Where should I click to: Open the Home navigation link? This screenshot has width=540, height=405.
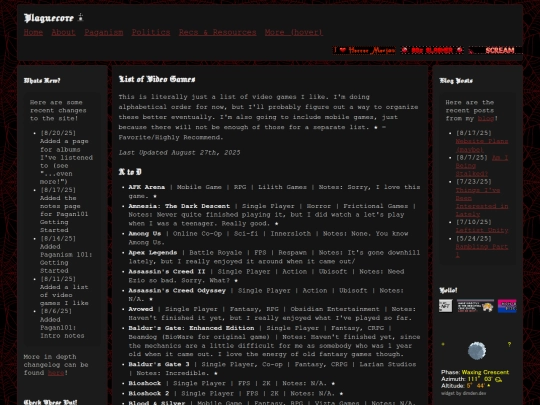33,32
